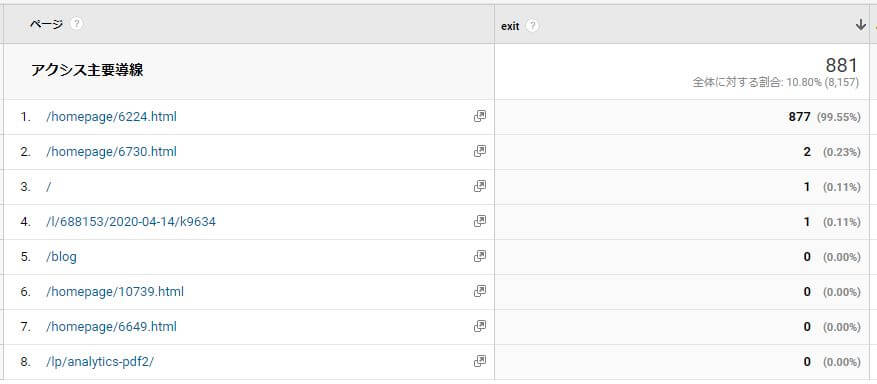Click the ページ column header
877x384 pixels.
click(46, 24)
